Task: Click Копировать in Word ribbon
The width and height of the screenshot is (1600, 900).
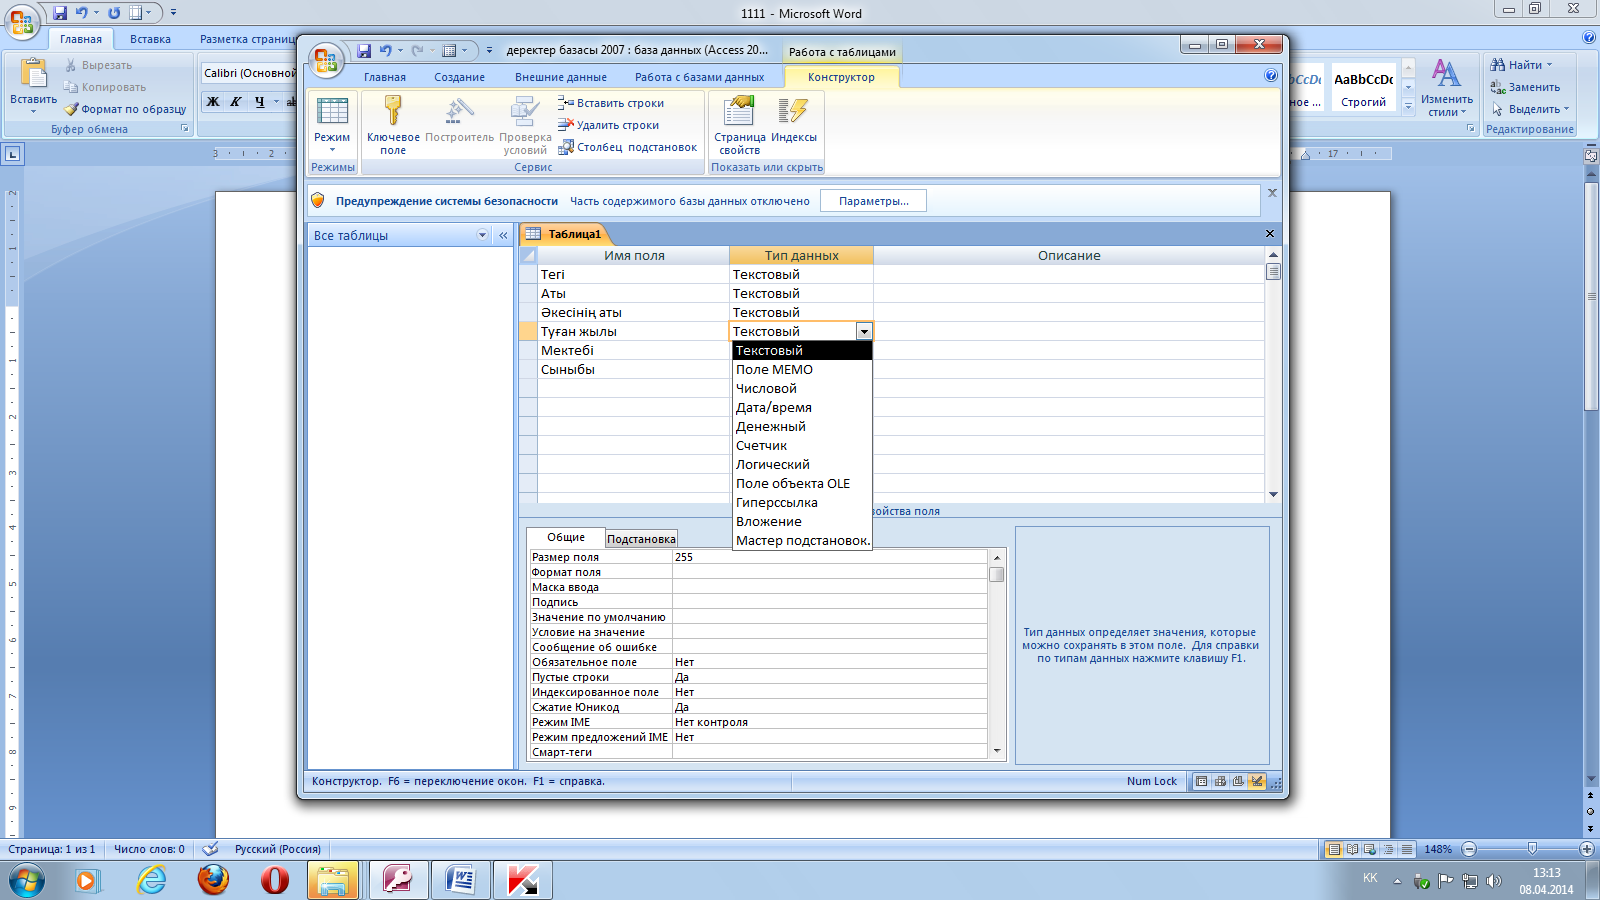Action: pyautogui.click(x=105, y=87)
